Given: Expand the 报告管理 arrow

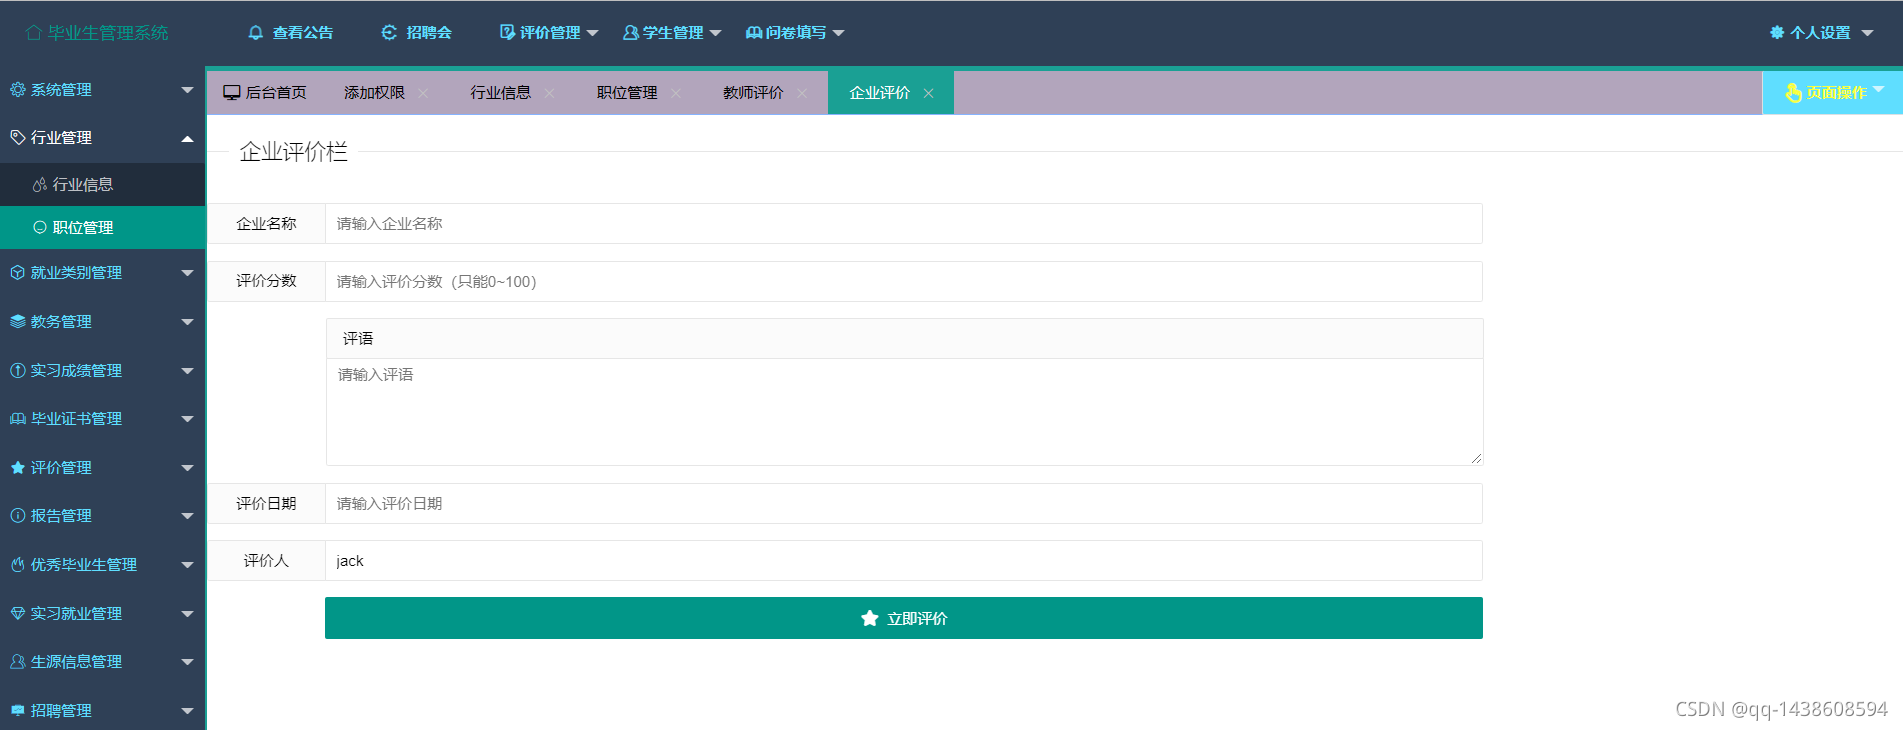Looking at the screenshot, I should pyautogui.click(x=187, y=516).
